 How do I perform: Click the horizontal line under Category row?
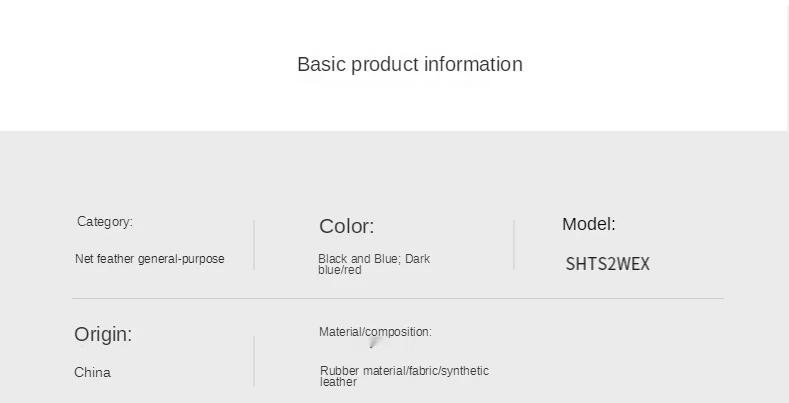[x=398, y=298]
